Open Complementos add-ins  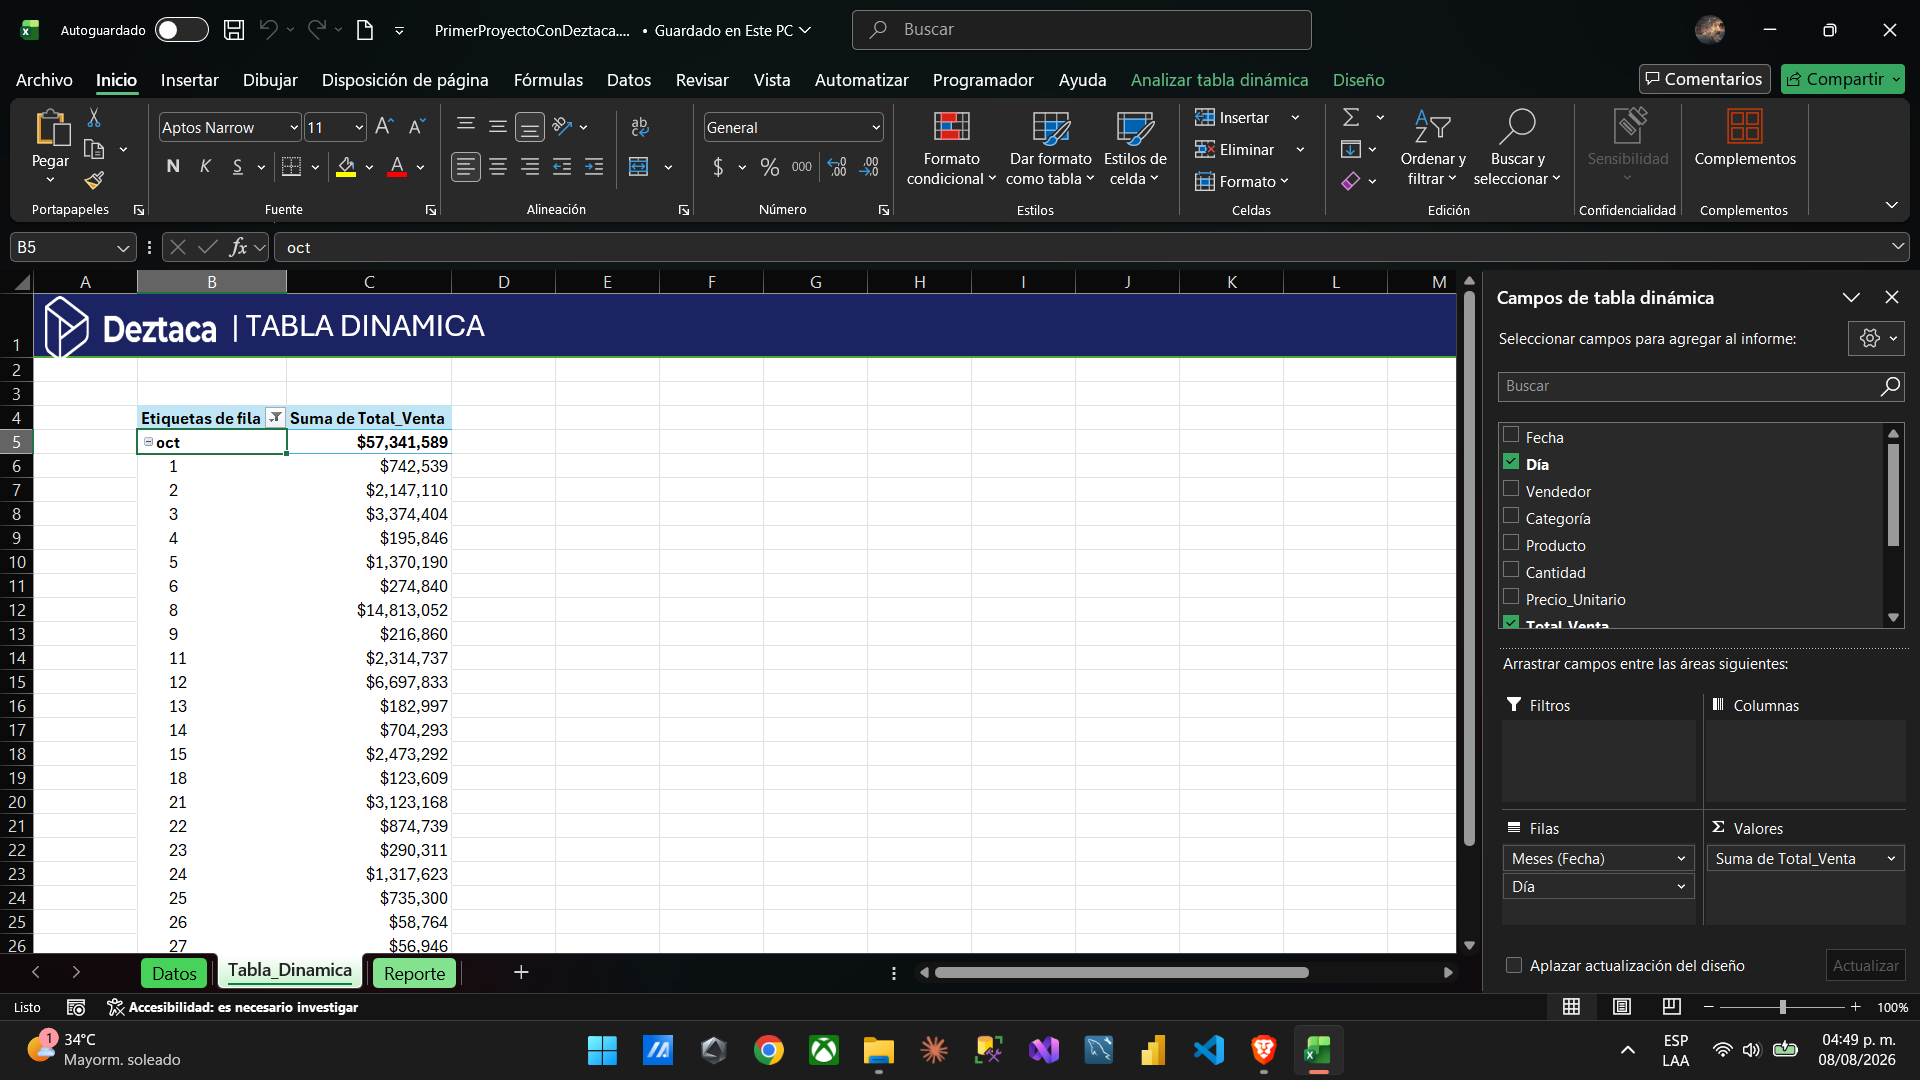click(1745, 138)
